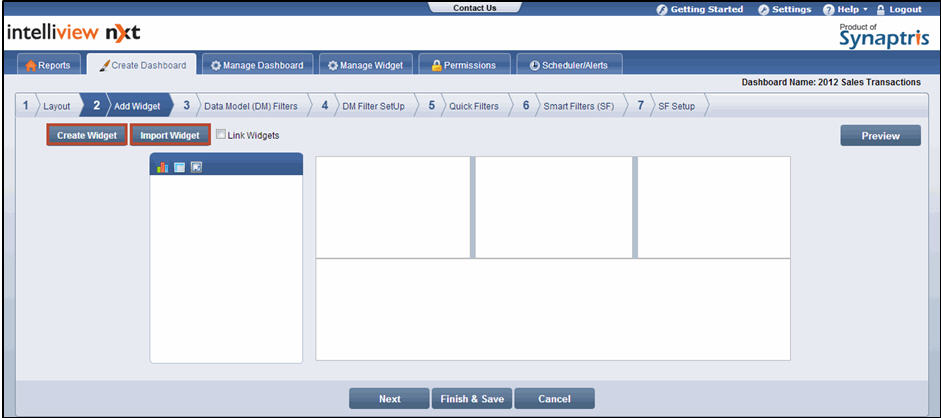The height and width of the screenshot is (418, 941).
Task: Cancel the dashboard creation
Action: (555, 399)
